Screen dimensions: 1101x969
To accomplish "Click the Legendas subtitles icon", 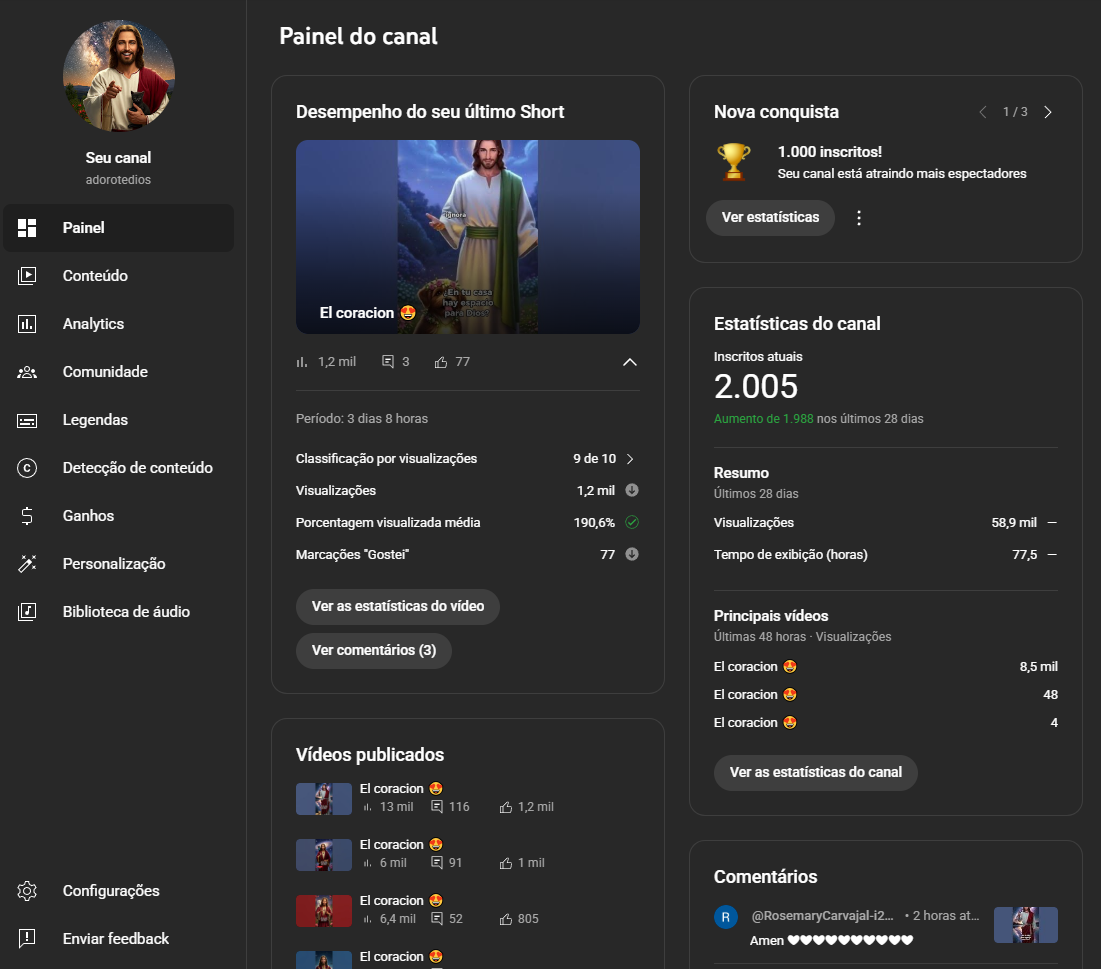I will pos(27,420).
